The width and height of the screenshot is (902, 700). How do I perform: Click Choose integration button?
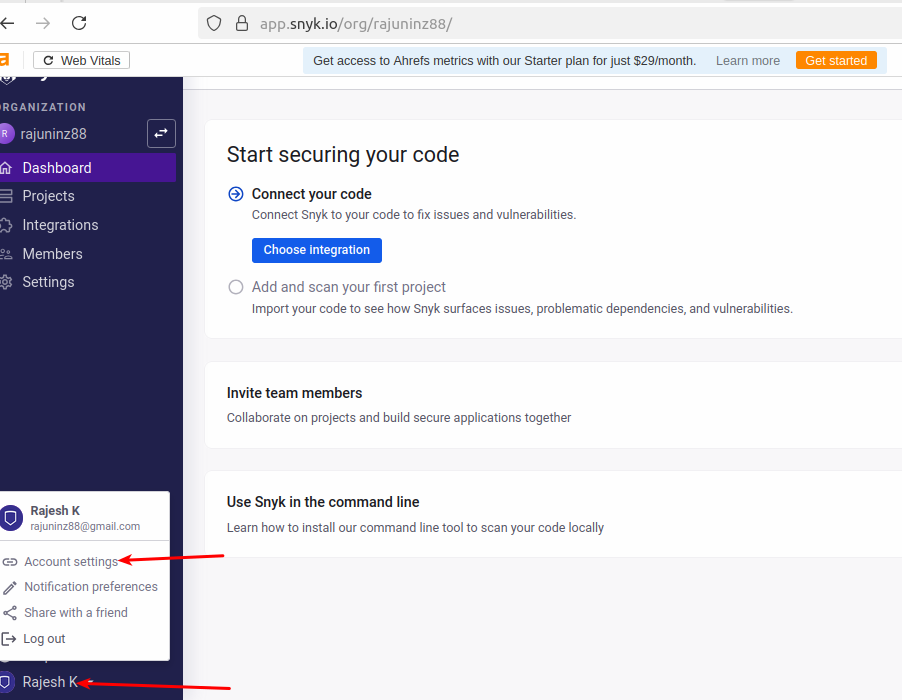[316, 250]
